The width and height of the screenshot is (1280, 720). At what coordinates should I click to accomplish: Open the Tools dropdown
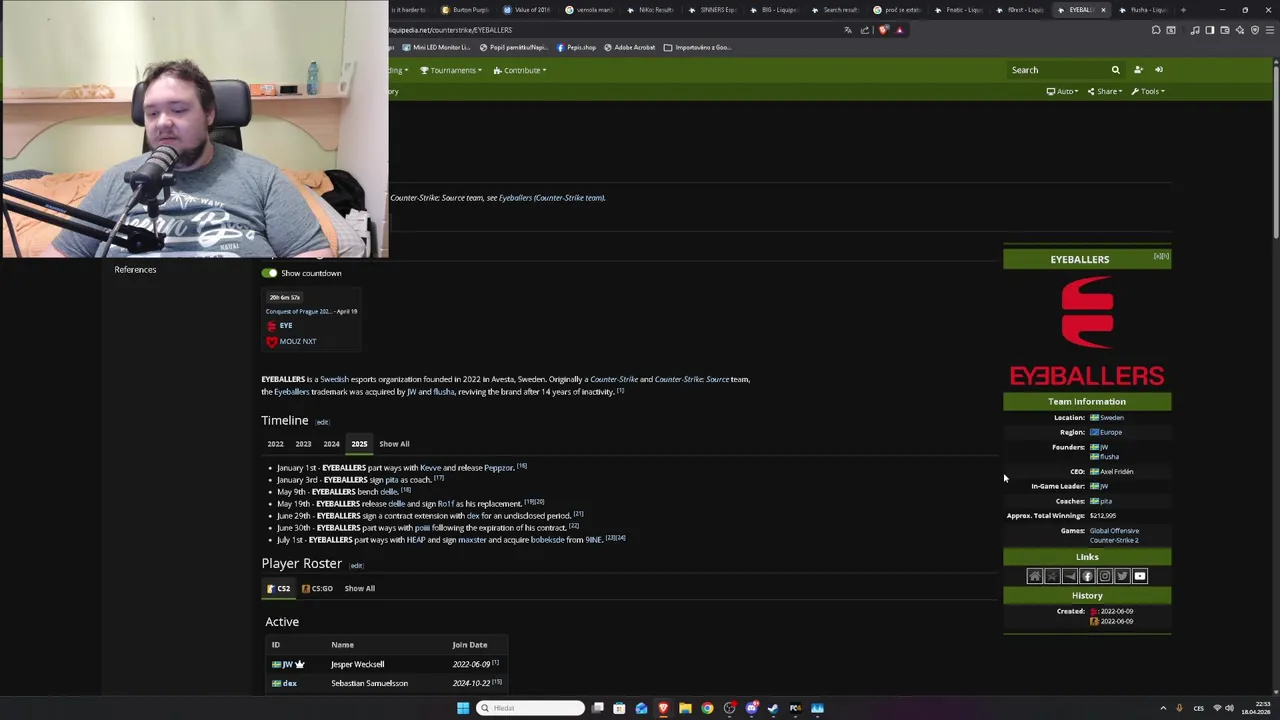pos(1148,91)
